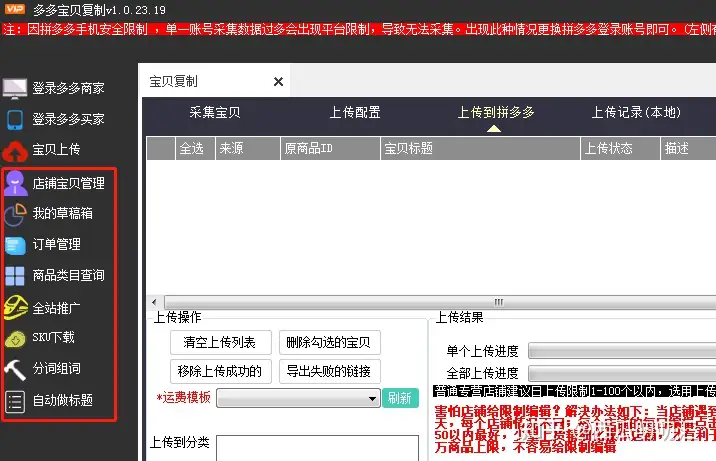Open 商品类目查询 in sidebar
716x461 pixels.
68,275
